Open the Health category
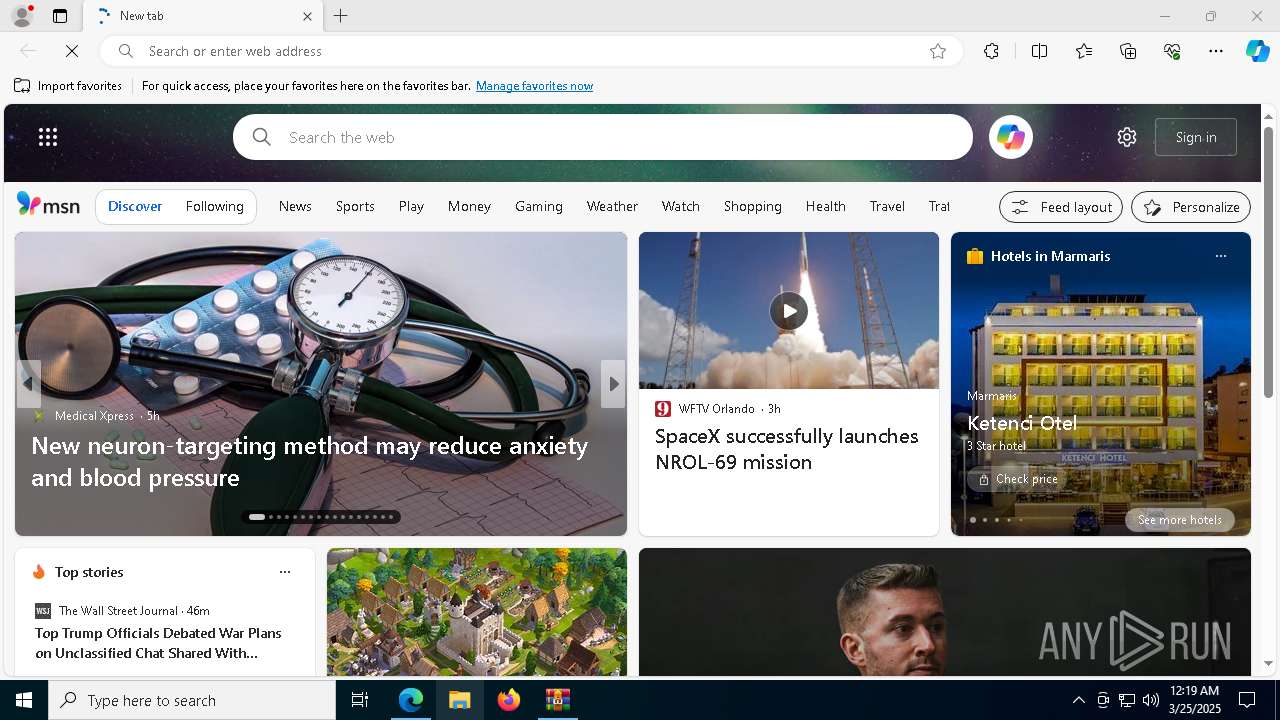The height and width of the screenshot is (720, 1280). (826, 206)
